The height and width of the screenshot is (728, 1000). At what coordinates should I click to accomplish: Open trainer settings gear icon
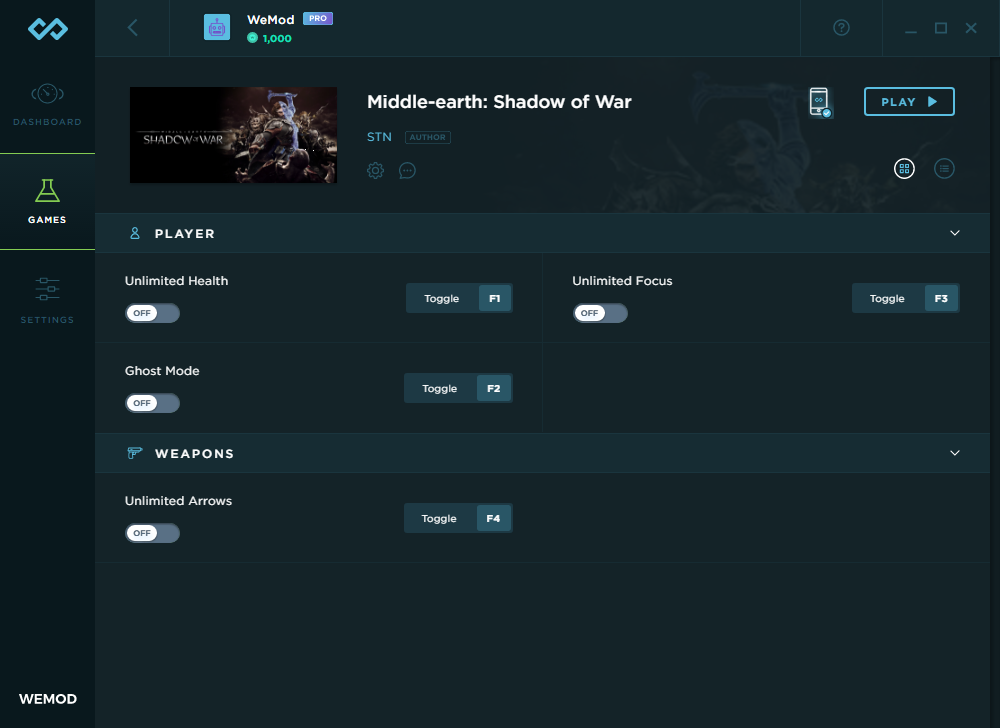tap(376, 170)
